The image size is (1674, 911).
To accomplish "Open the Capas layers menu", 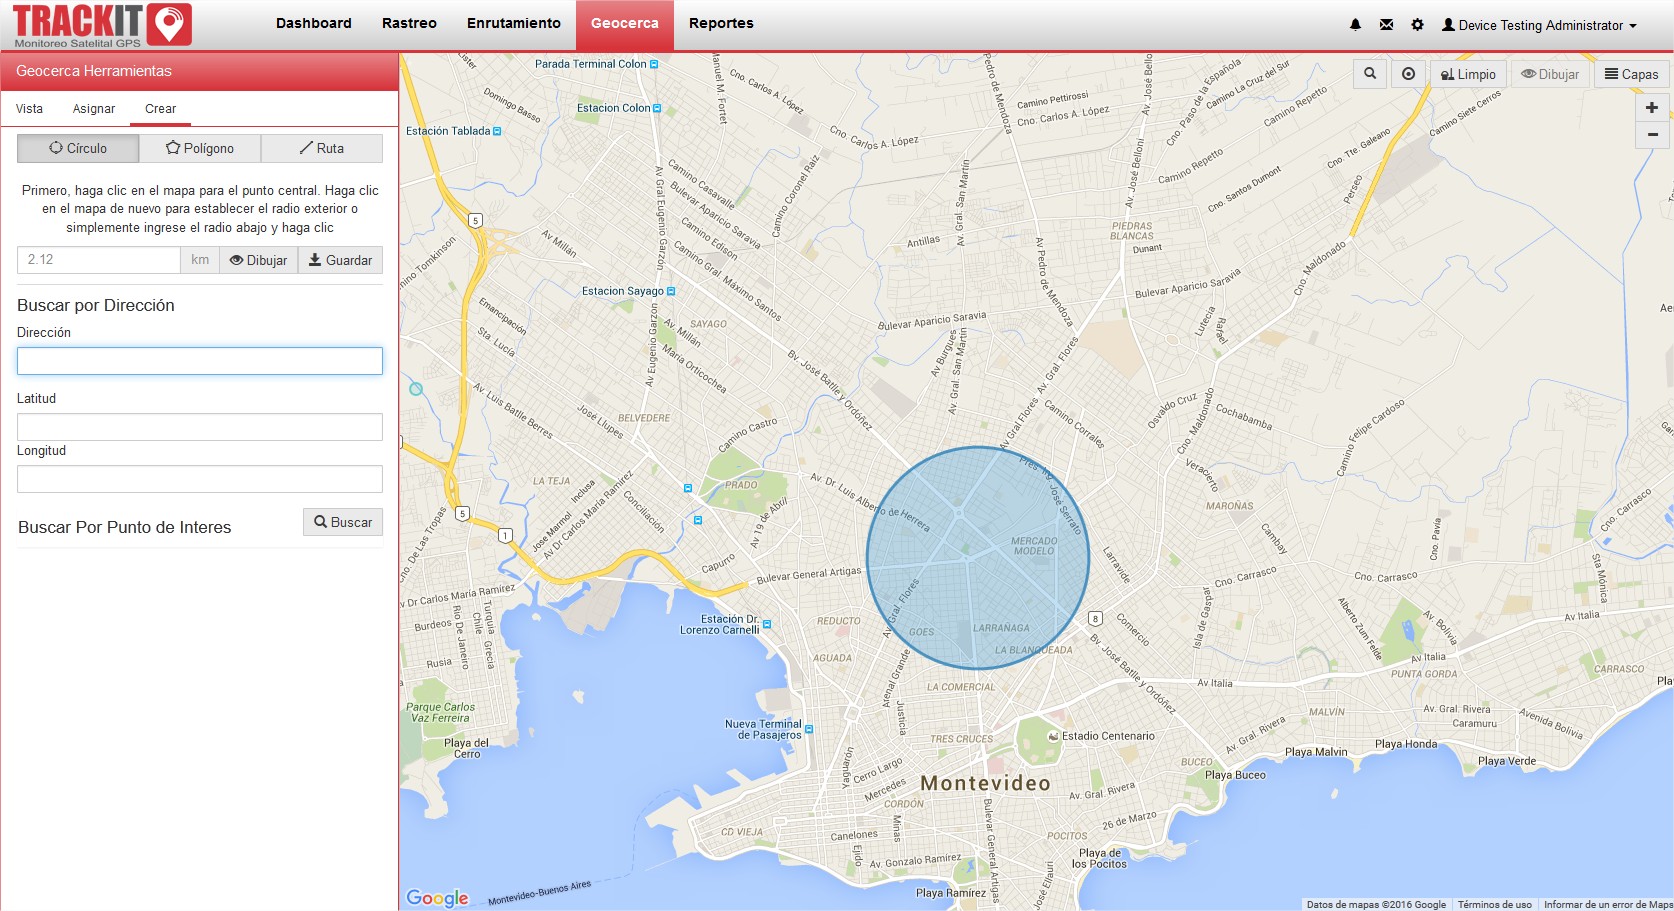I will click(1631, 74).
